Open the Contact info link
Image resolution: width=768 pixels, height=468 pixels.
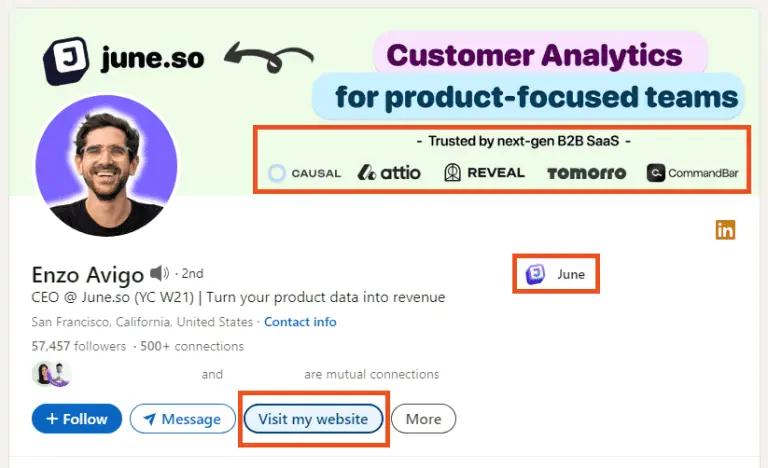[300, 322]
